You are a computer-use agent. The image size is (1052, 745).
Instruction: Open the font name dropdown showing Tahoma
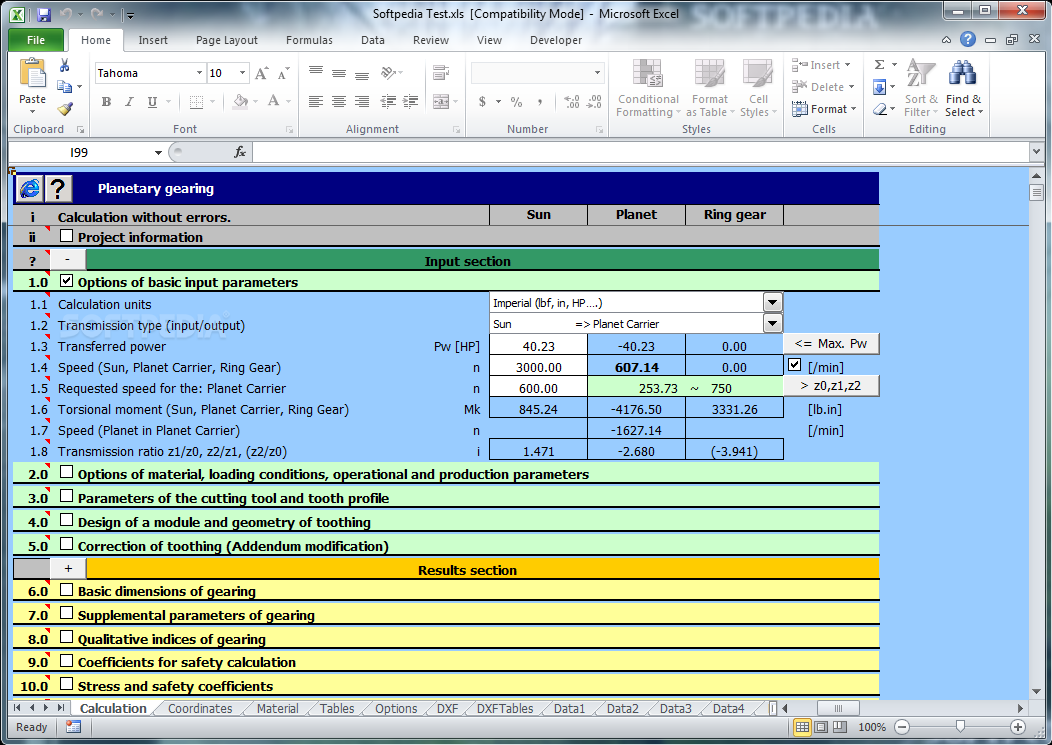pos(199,73)
